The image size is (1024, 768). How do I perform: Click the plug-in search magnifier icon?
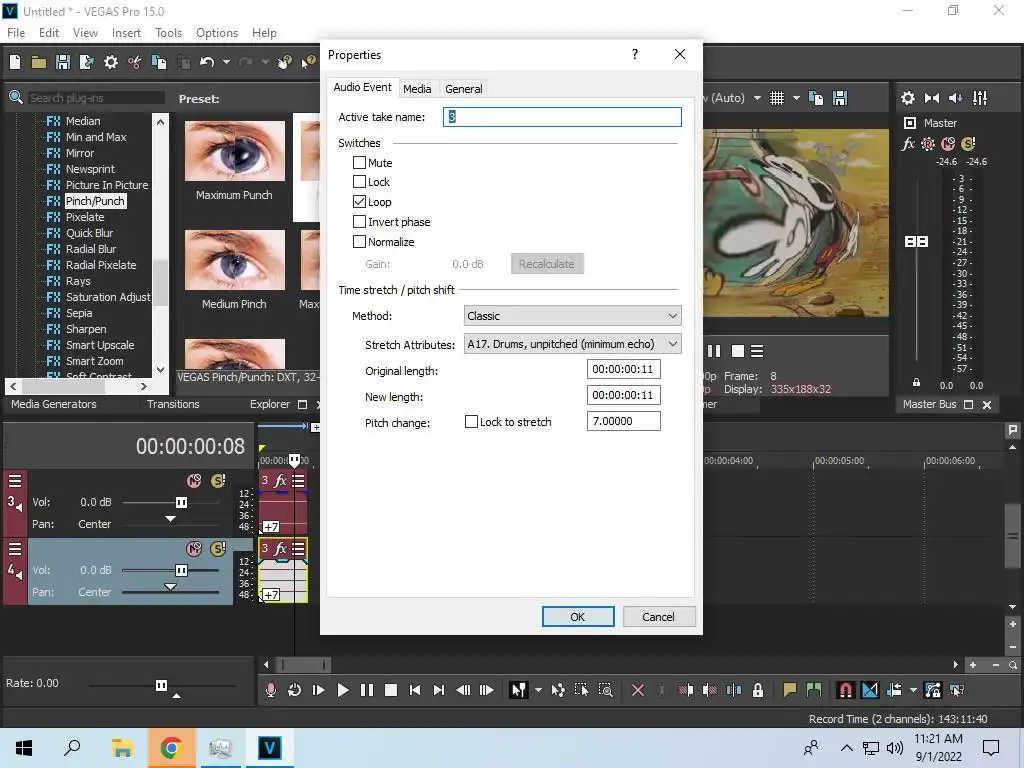(16, 98)
